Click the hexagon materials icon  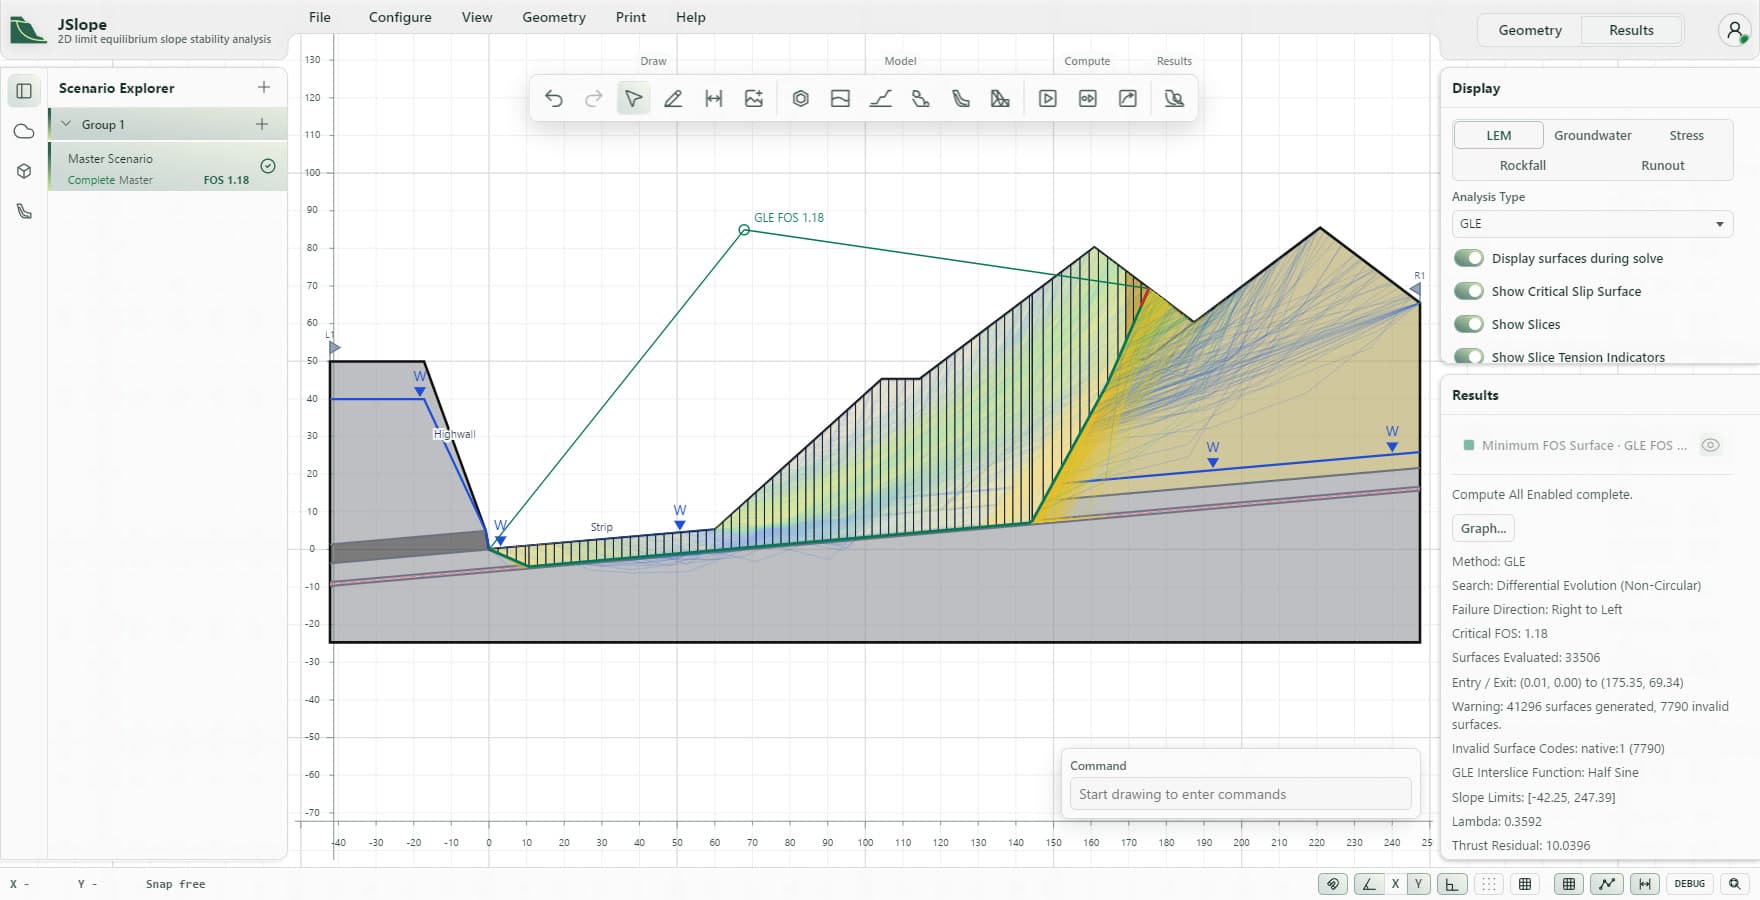(800, 98)
